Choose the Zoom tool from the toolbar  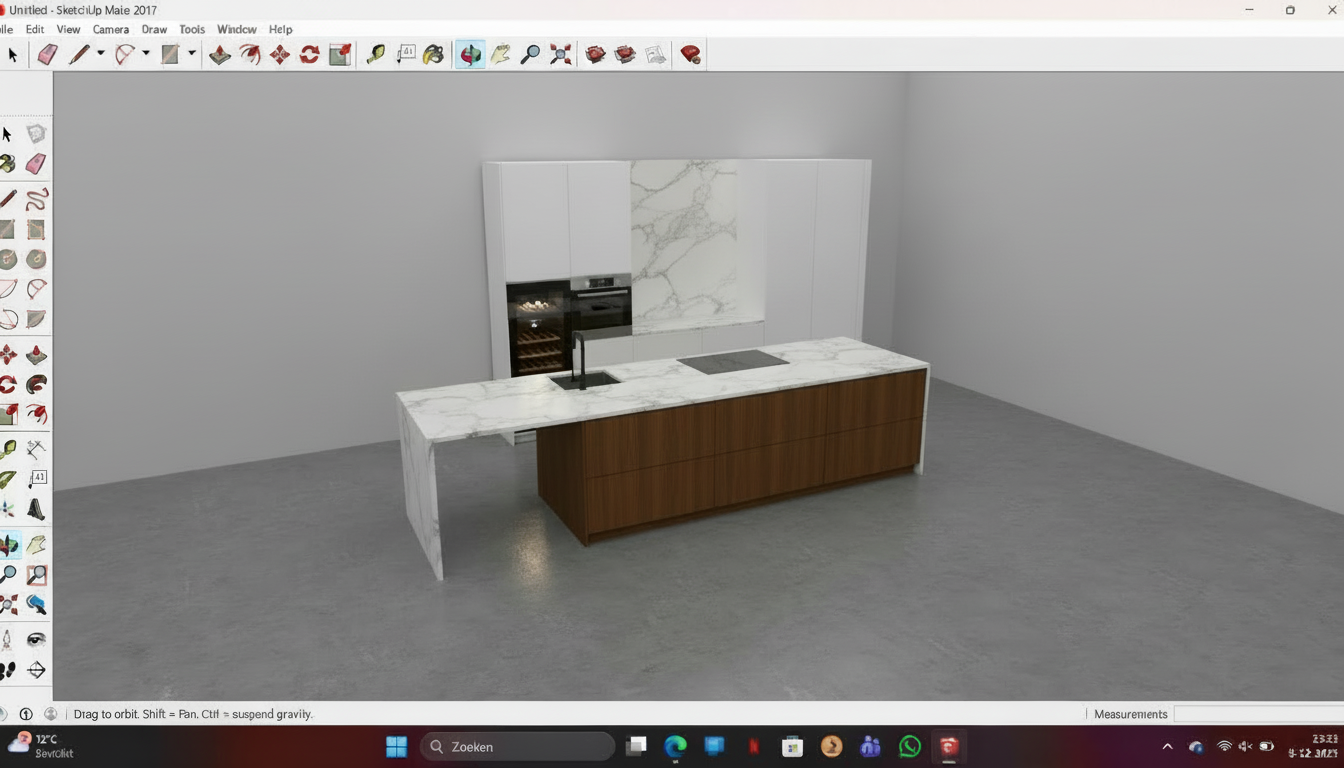[x=530, y=55]
